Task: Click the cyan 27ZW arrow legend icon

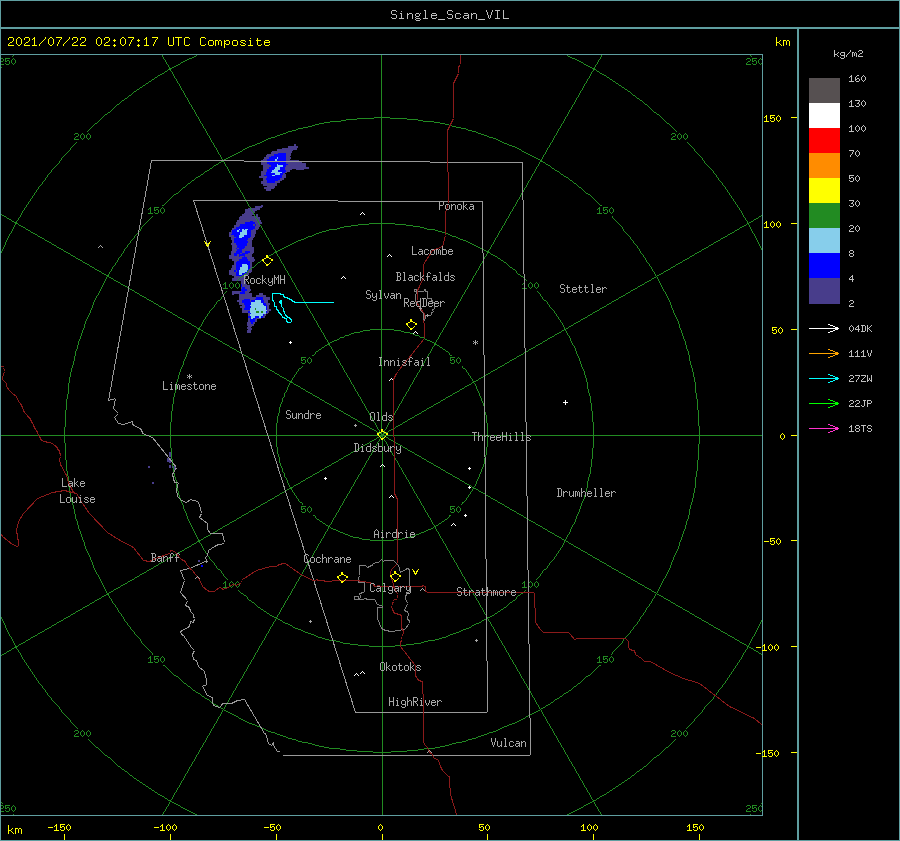Action: (824, 378)
